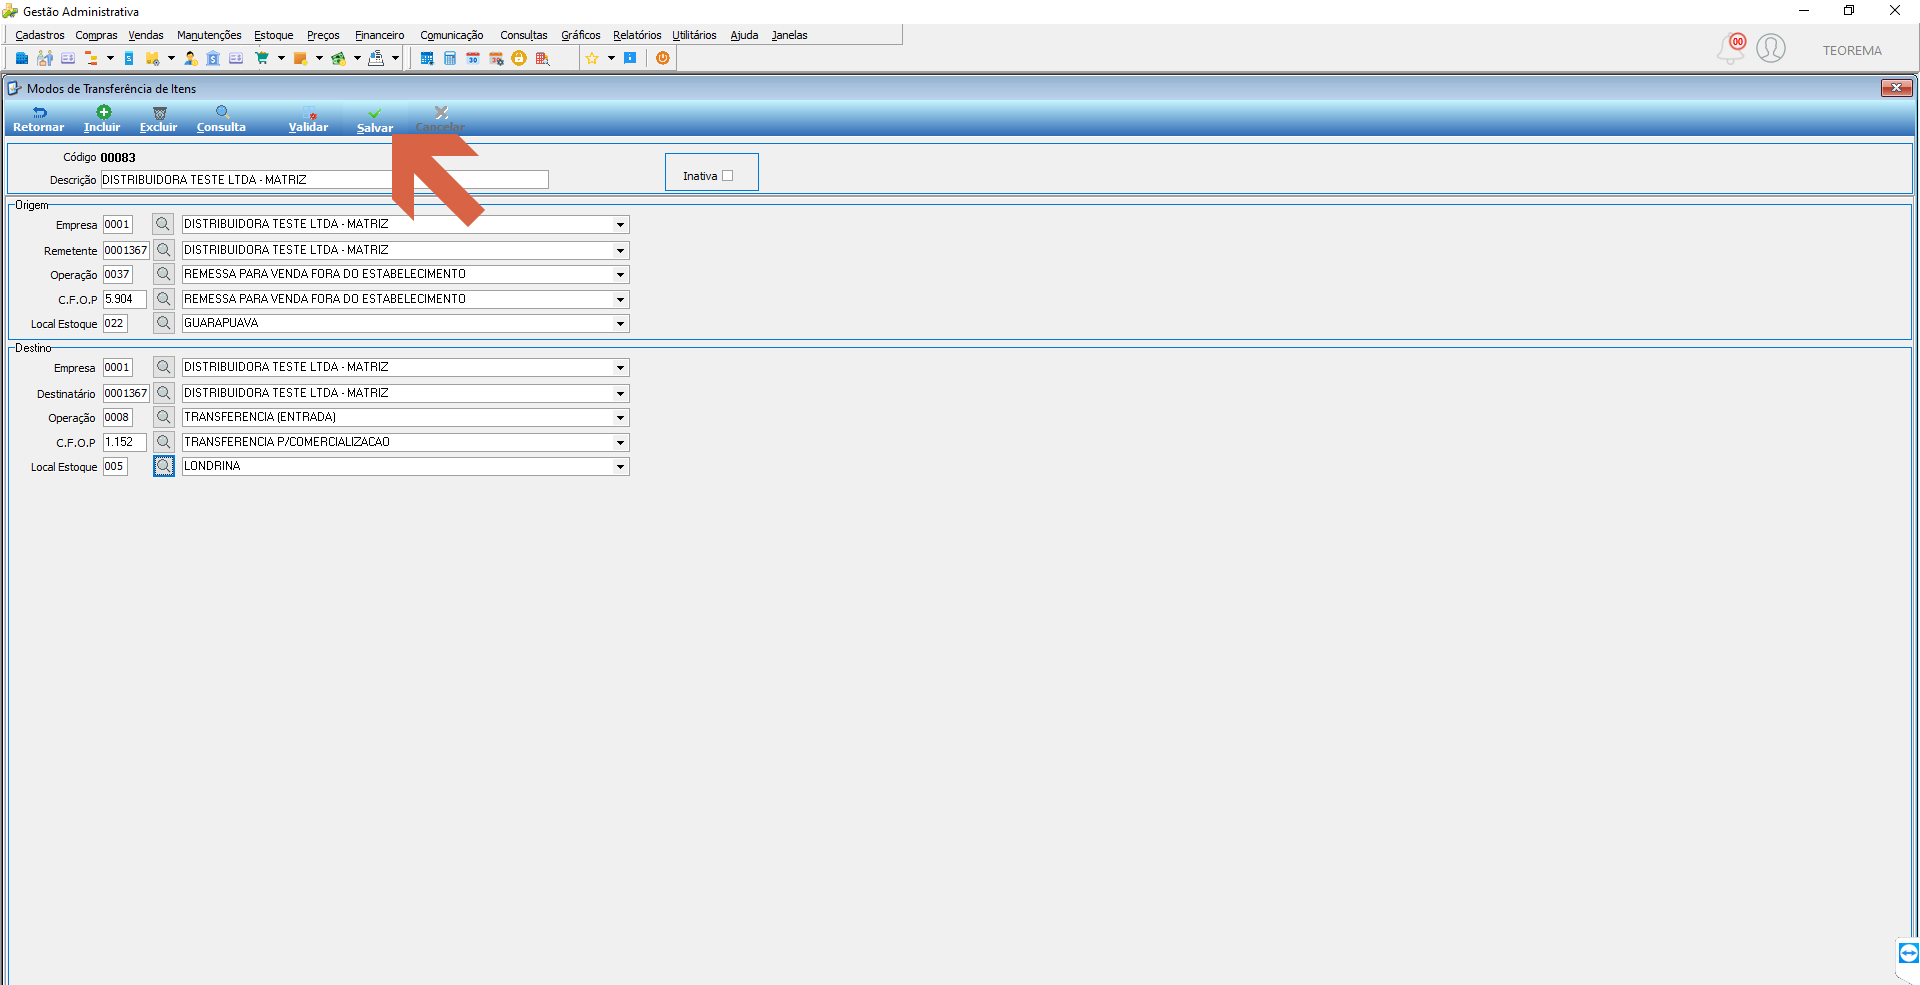Open the calculator icon in toolbar
The width and height of the screenshot is (1920, 985).
(450, 58)
